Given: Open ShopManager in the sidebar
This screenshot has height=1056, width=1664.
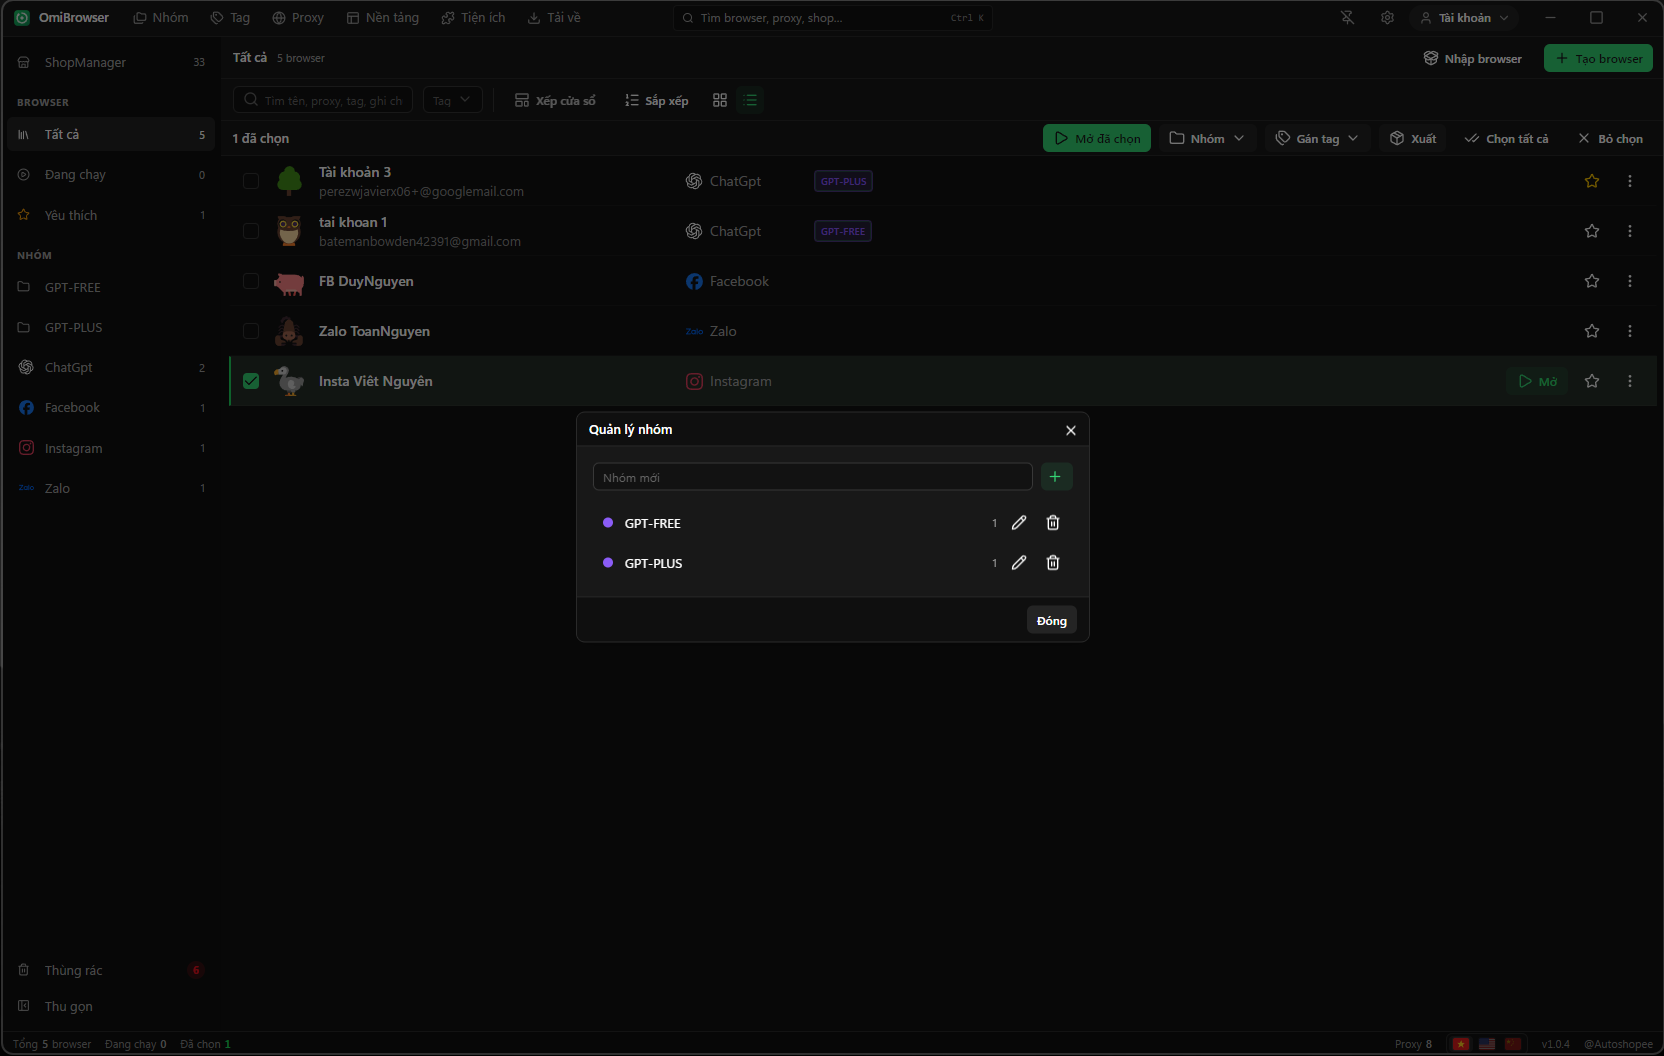Looking at the screenshot, I should pos(110,62).
